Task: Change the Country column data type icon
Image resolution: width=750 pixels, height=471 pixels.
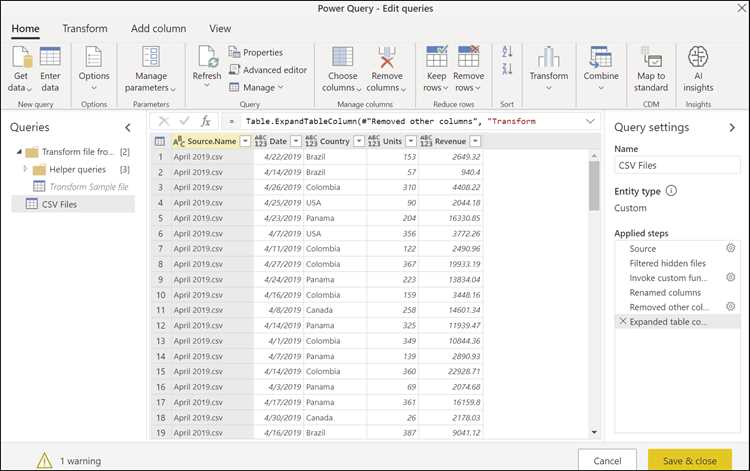Action: [x=311, y=141]
